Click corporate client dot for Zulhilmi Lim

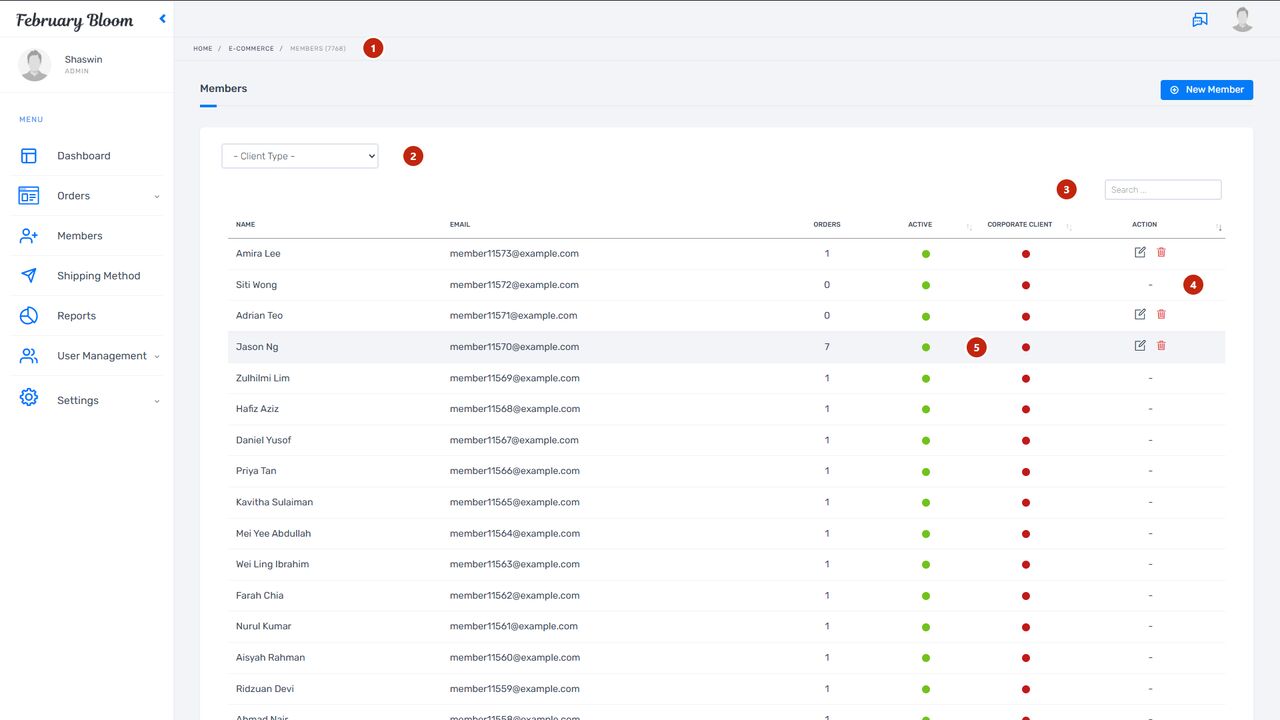1026,378
